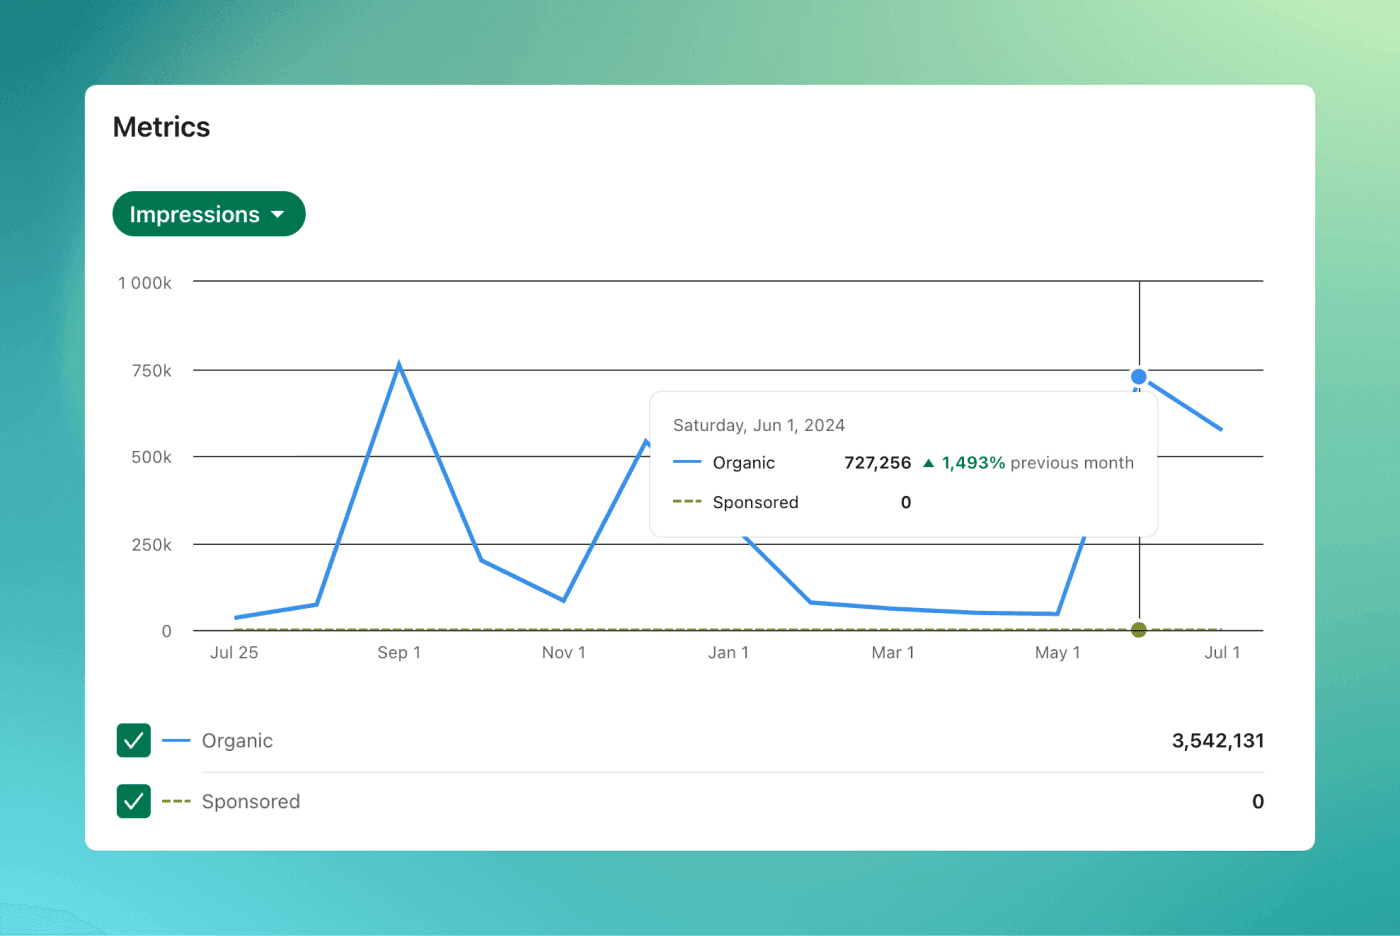Uncheck the Organic series checkbox
Viewport: 1400px width, 936px height.
pyautogui.click(x=134, y=740)
